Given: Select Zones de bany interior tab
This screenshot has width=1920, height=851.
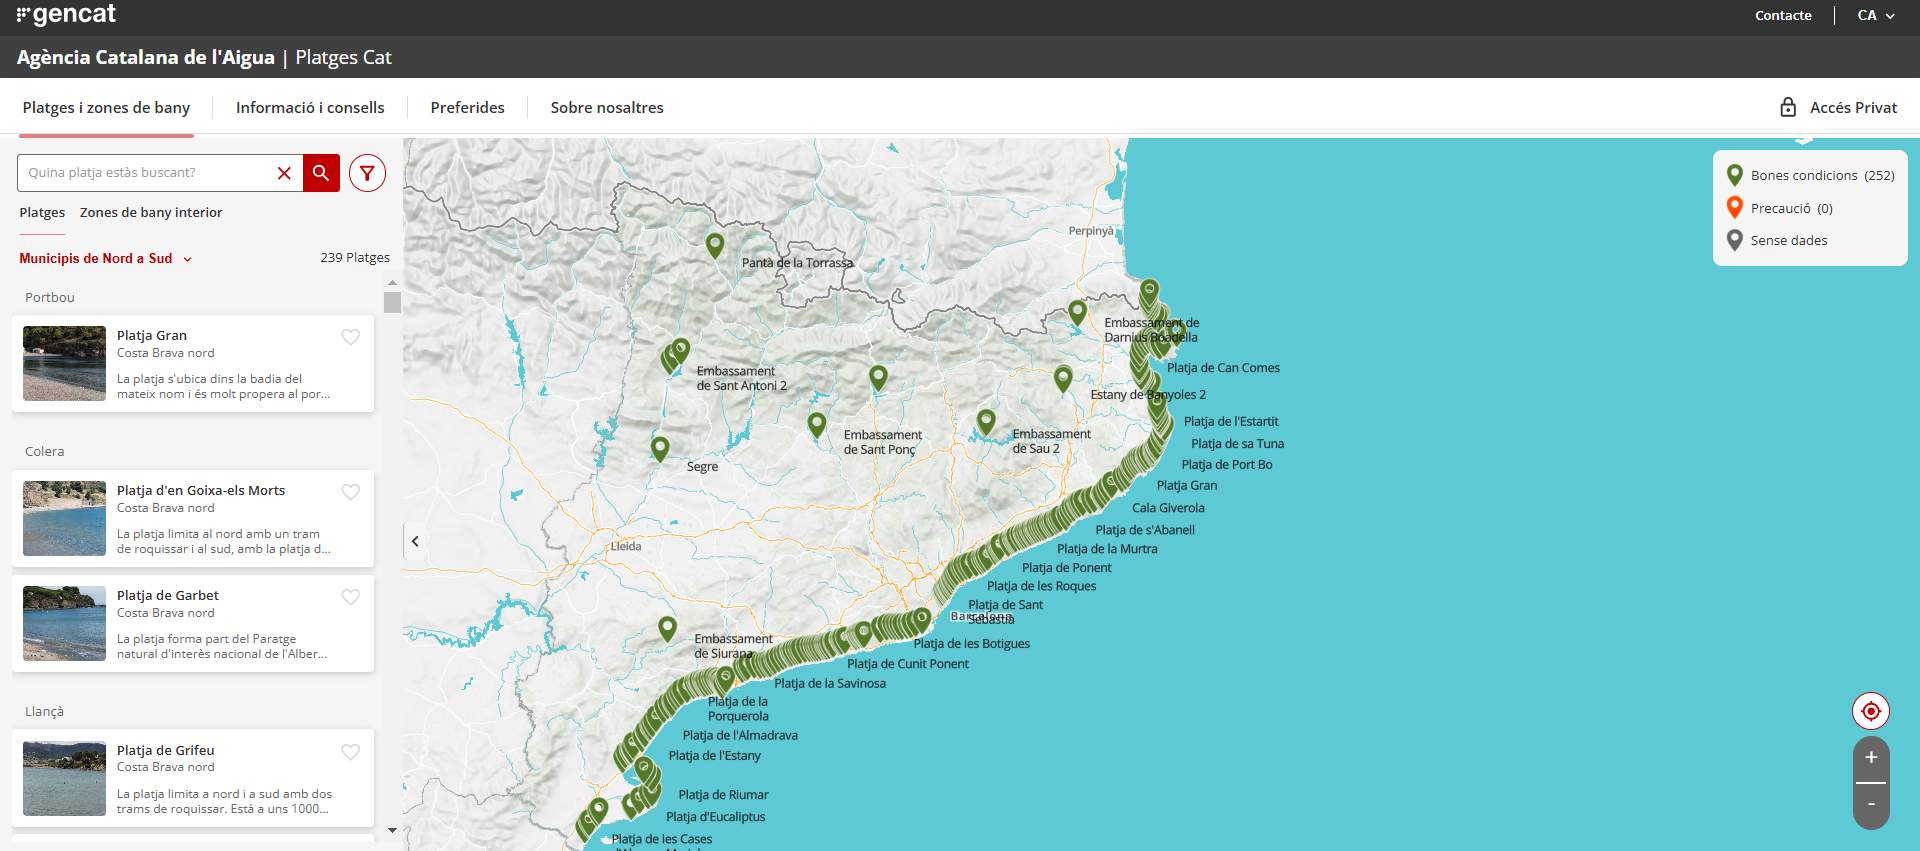Looking at the screenshot, I should (151, 212).
